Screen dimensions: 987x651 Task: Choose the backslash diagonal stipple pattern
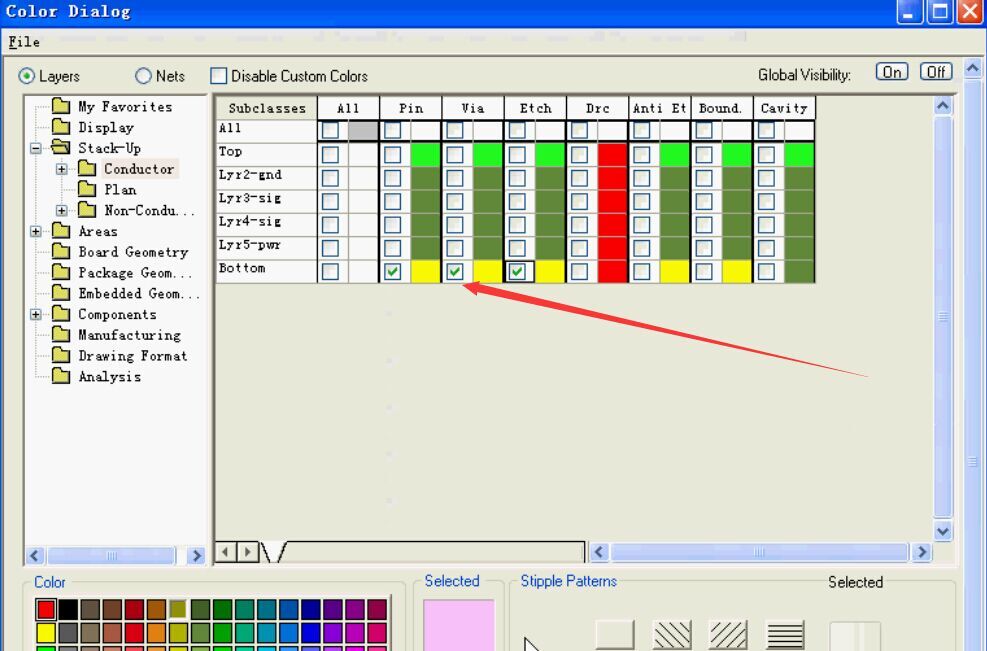[x=672, y=635]
